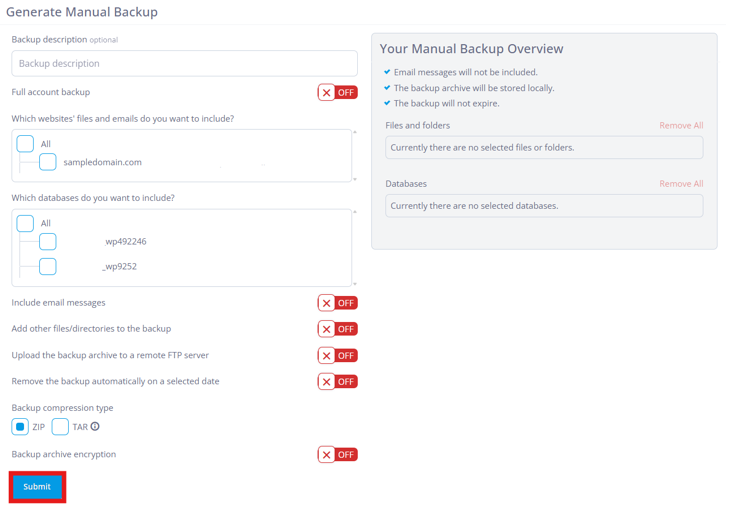Toggle automatic backup removal on selected date
The height and width of the screenshot is (505, 733).
[x=338, y=382]
